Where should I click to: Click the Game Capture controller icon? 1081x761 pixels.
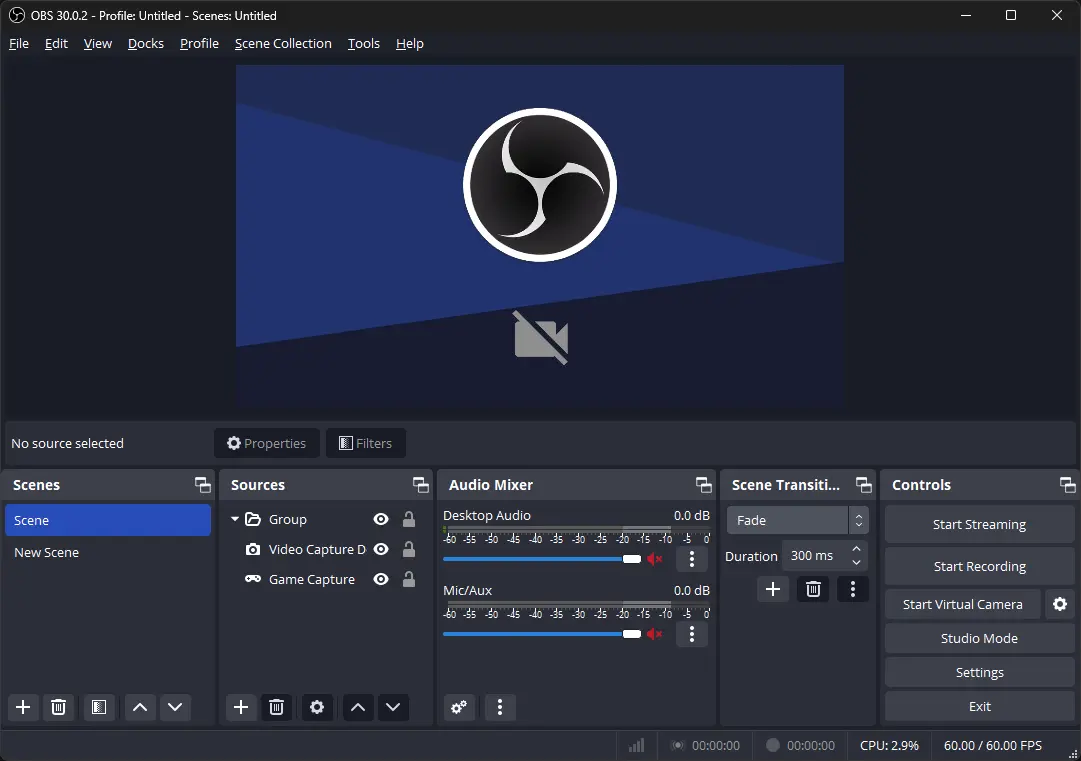(x=253, y=579)
